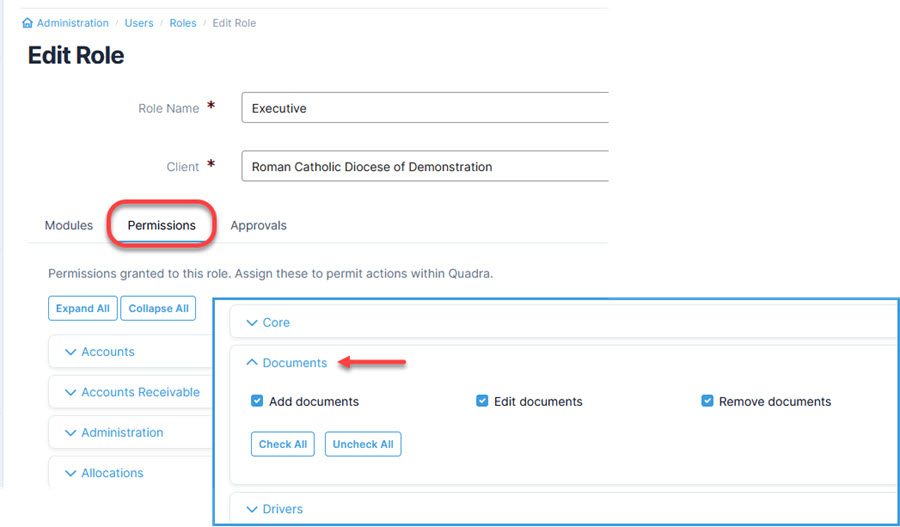Viewport: 900px width, 527px height.
Task: Select the Permissions tab
Action: [161, 225]
